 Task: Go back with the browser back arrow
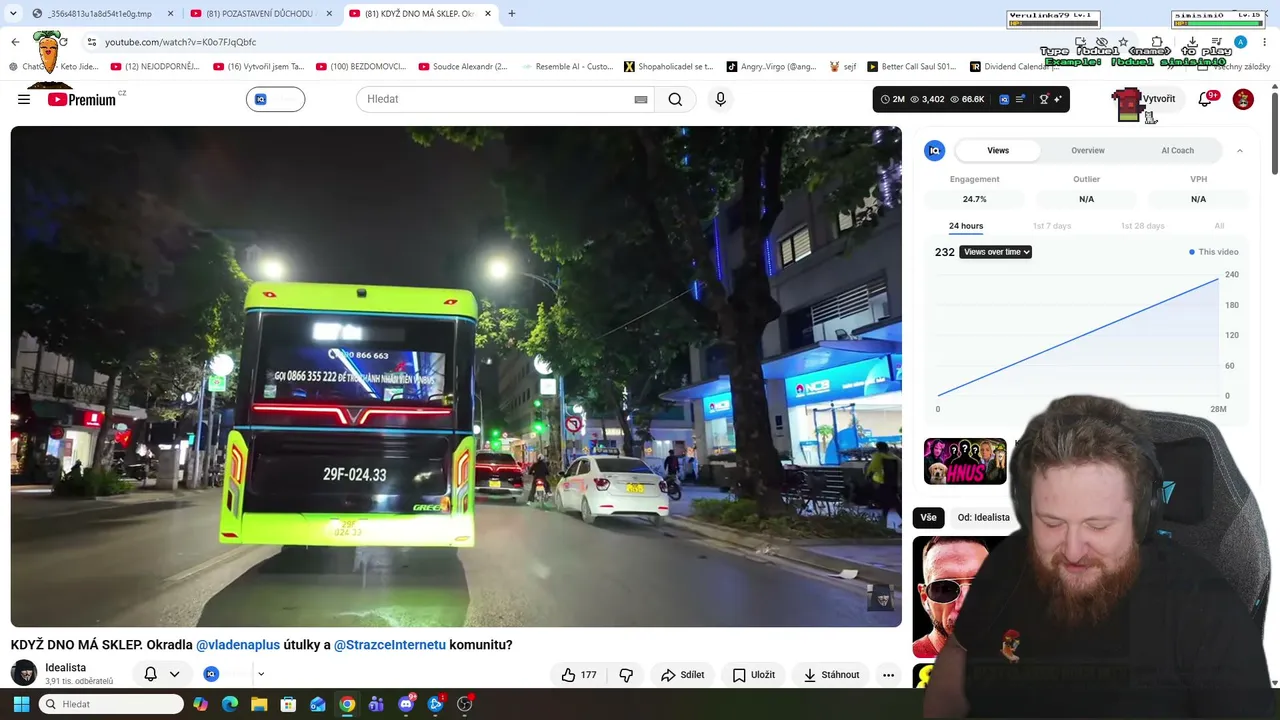coord(15,42)
